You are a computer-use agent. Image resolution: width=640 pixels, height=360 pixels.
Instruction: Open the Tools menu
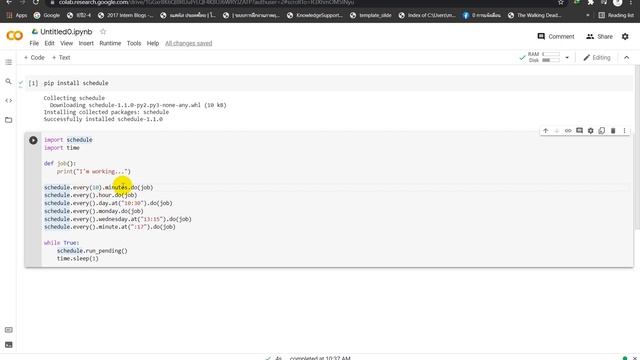[134, 43]
